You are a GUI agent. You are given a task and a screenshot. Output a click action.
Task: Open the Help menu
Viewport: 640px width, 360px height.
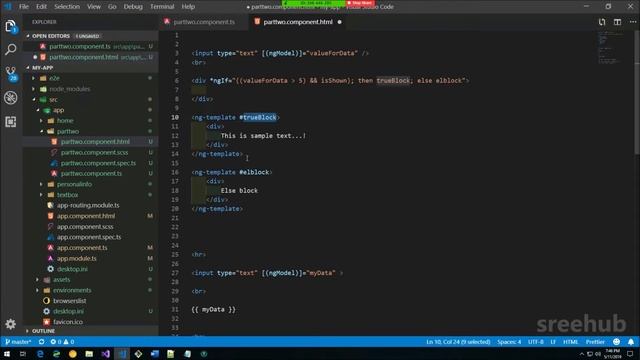click(188, 7)
